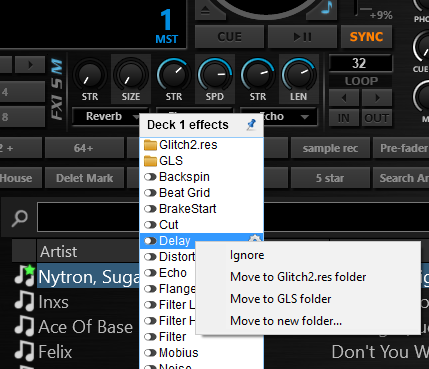The image size is (429, 369).
Task: Click the Artist column header
Action: (88, 251)
